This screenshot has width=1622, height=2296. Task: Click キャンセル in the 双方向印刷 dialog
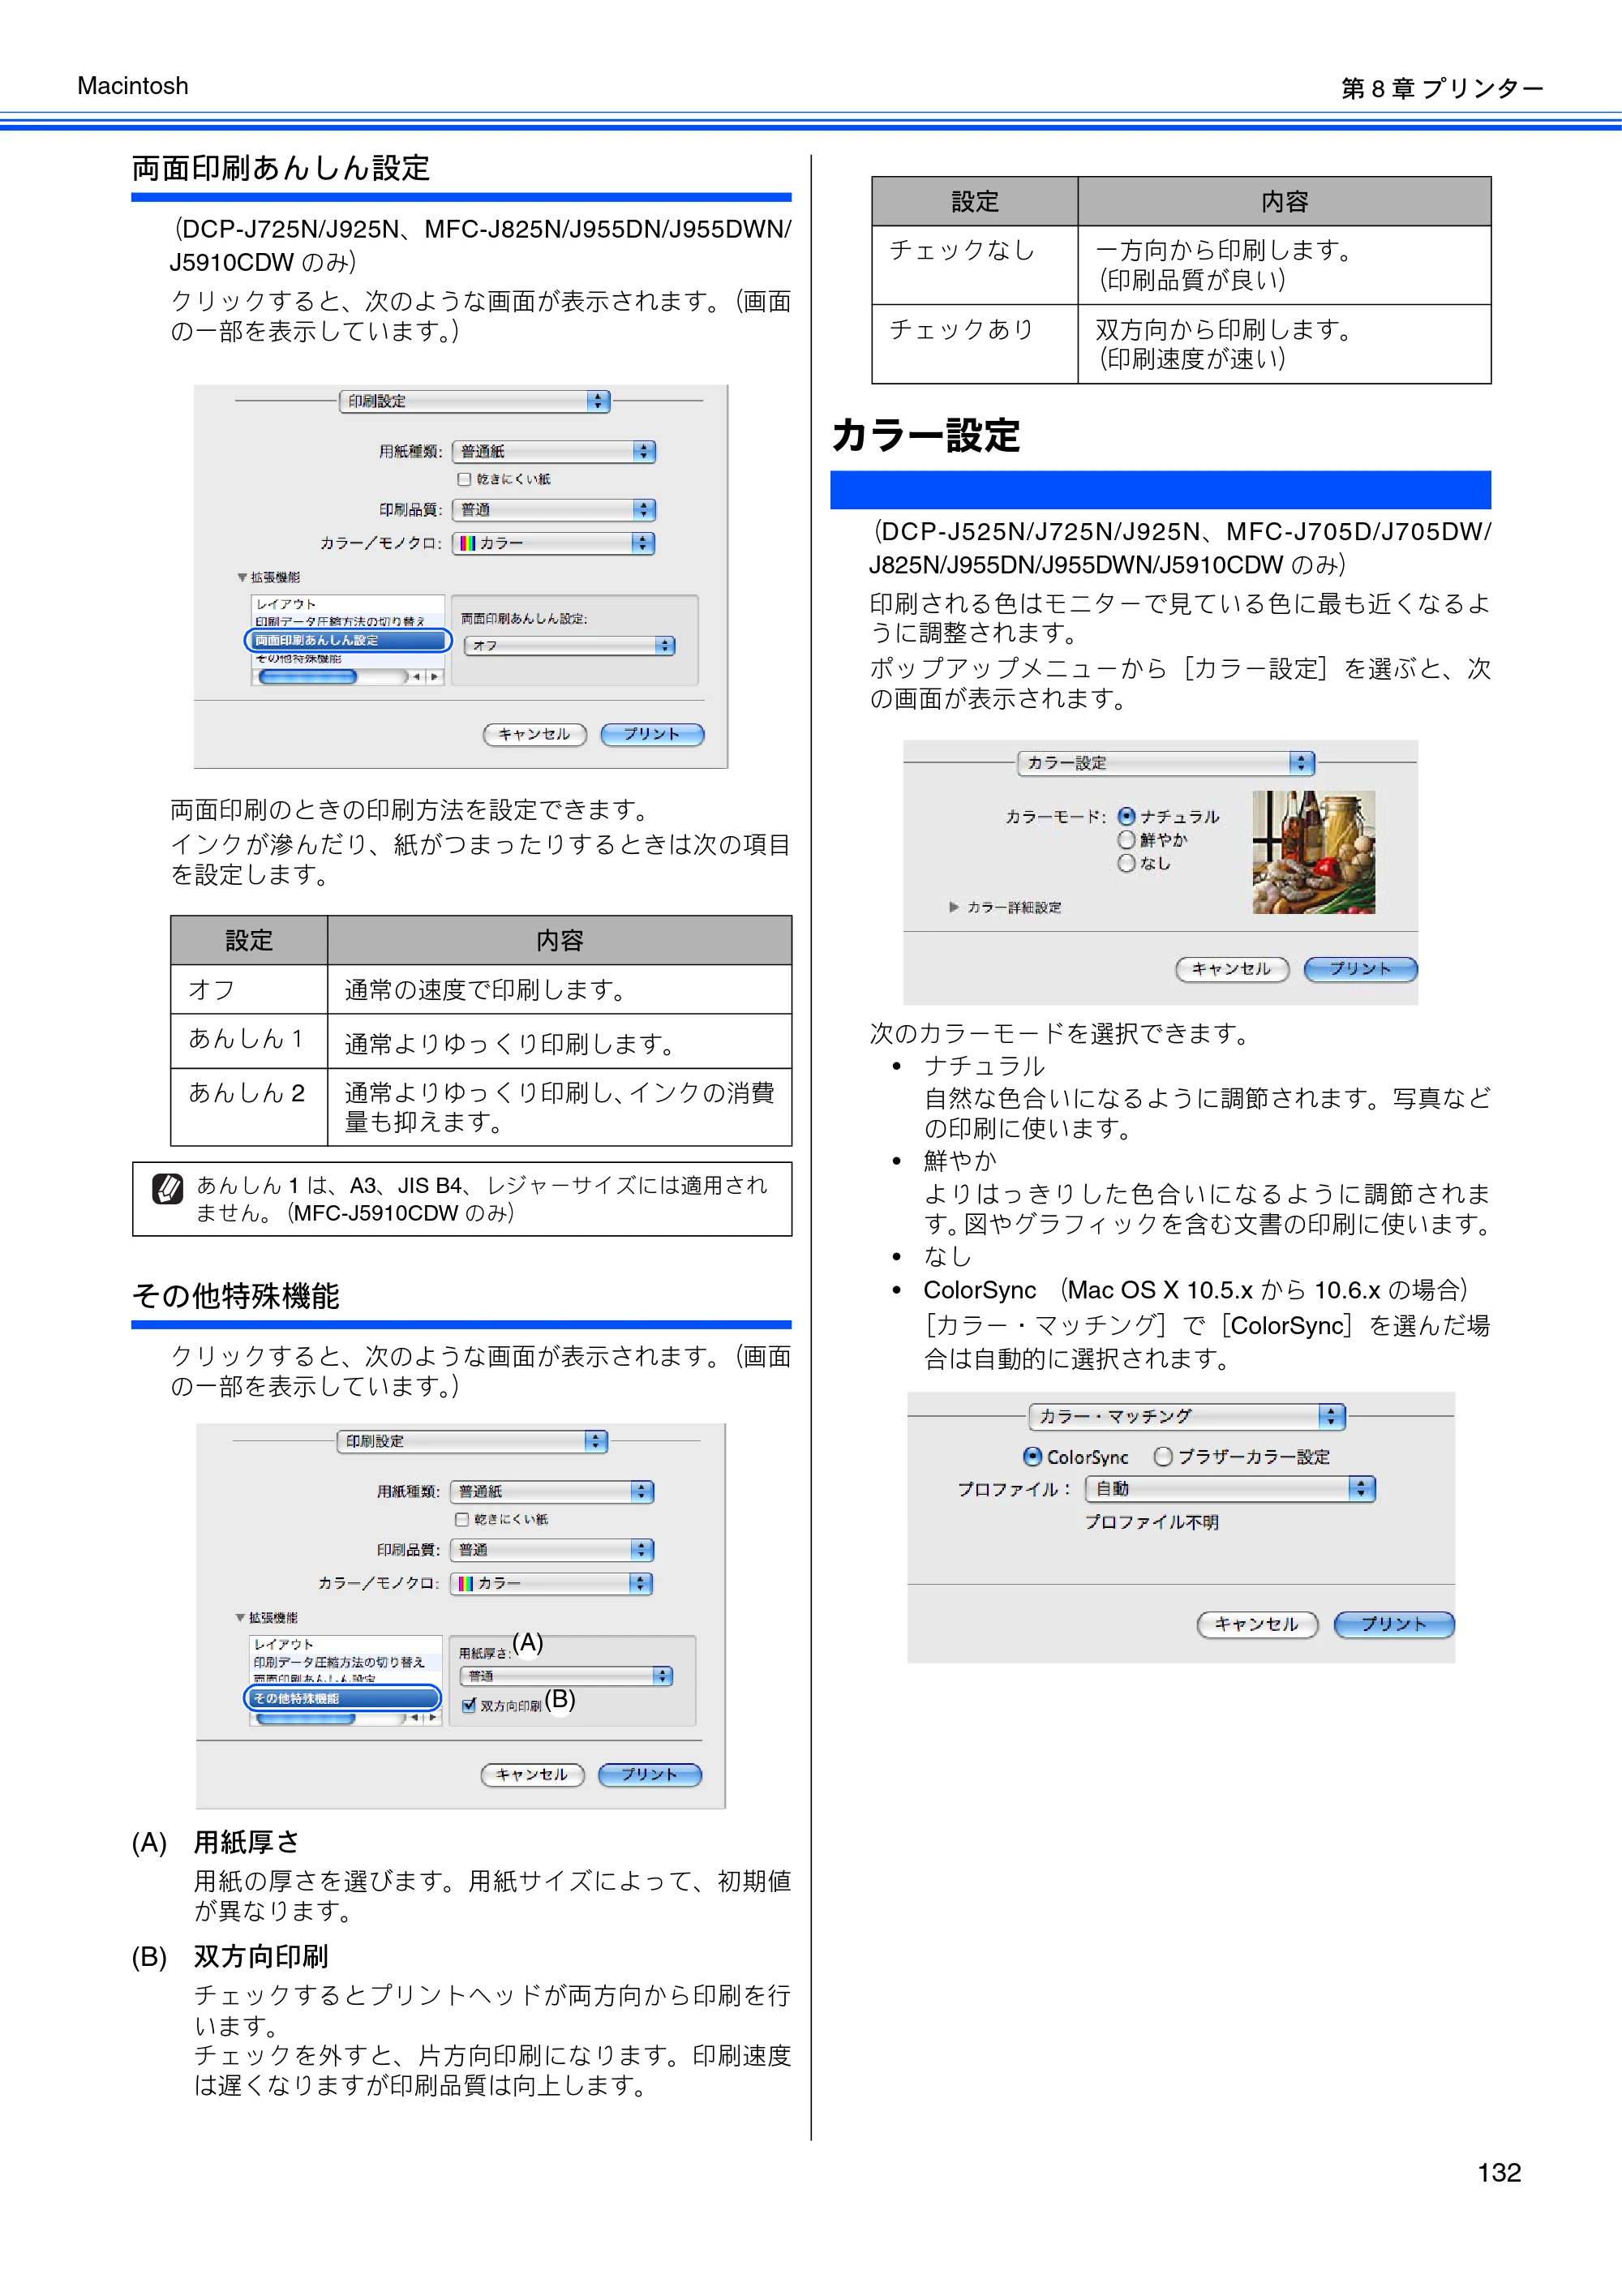(532, 1775)
